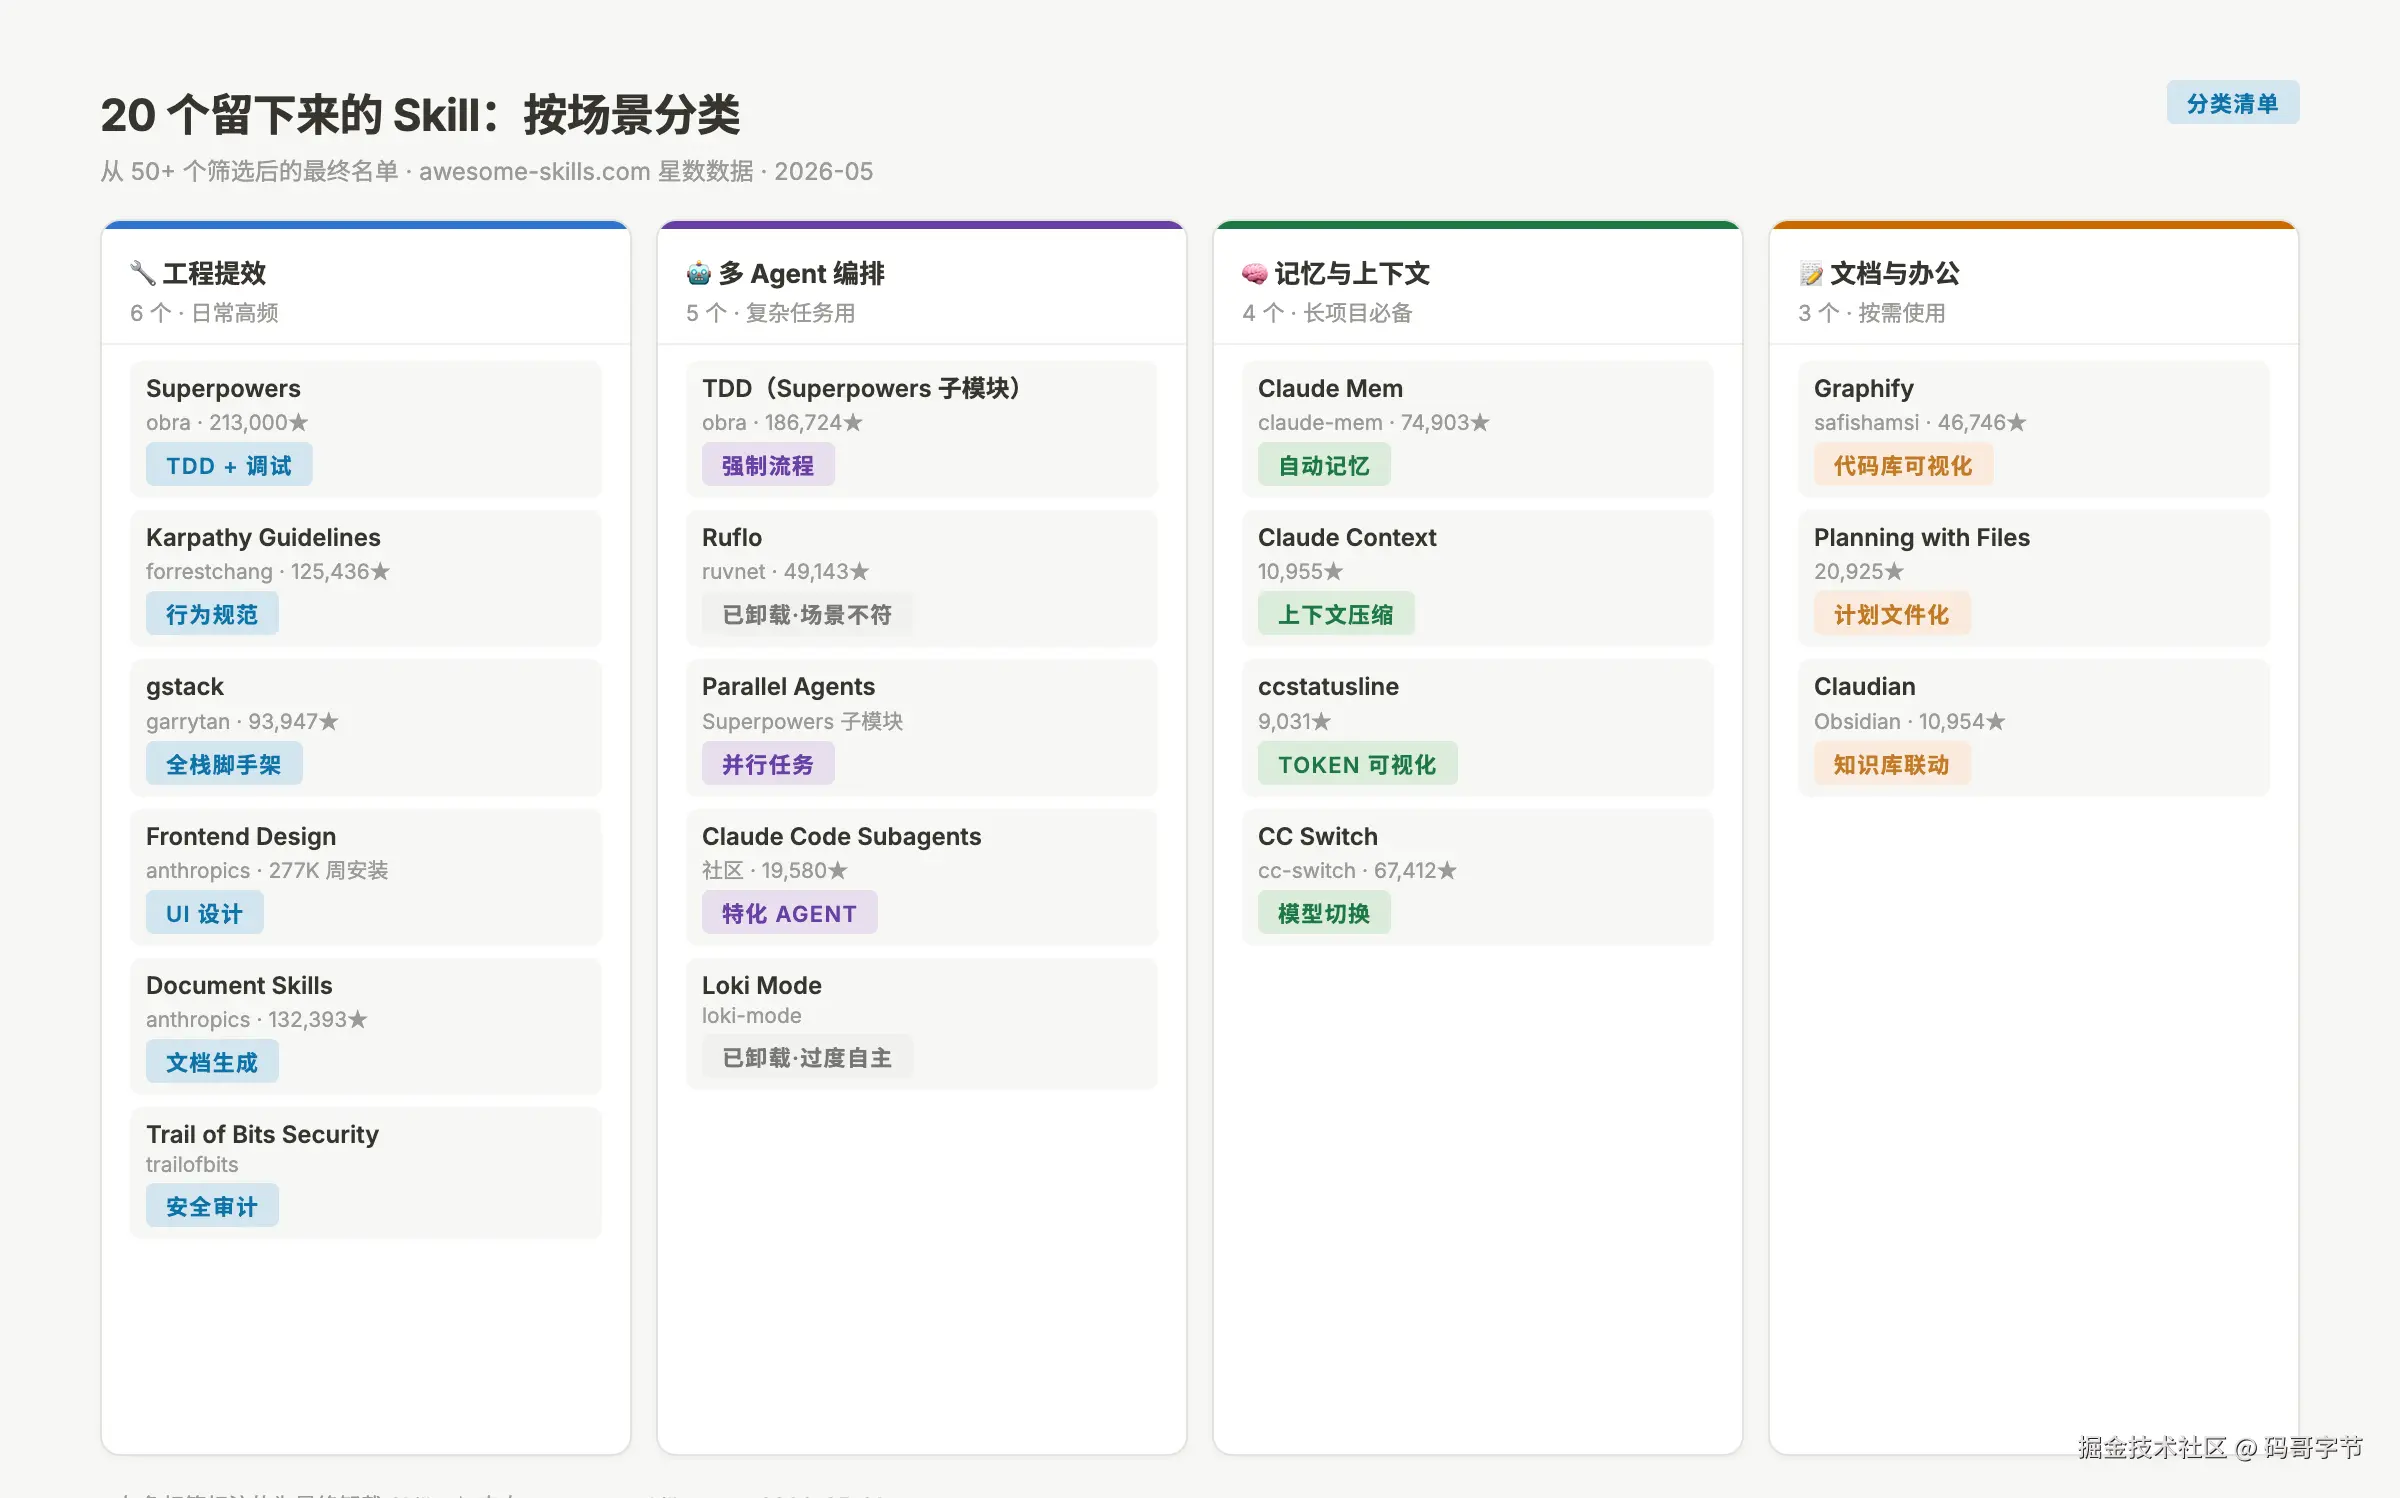Click the awesome-skills.com subtitle line
The width and height of the screenshot is (2400, 1498).
pyautogui.click(x=487, y=171)
